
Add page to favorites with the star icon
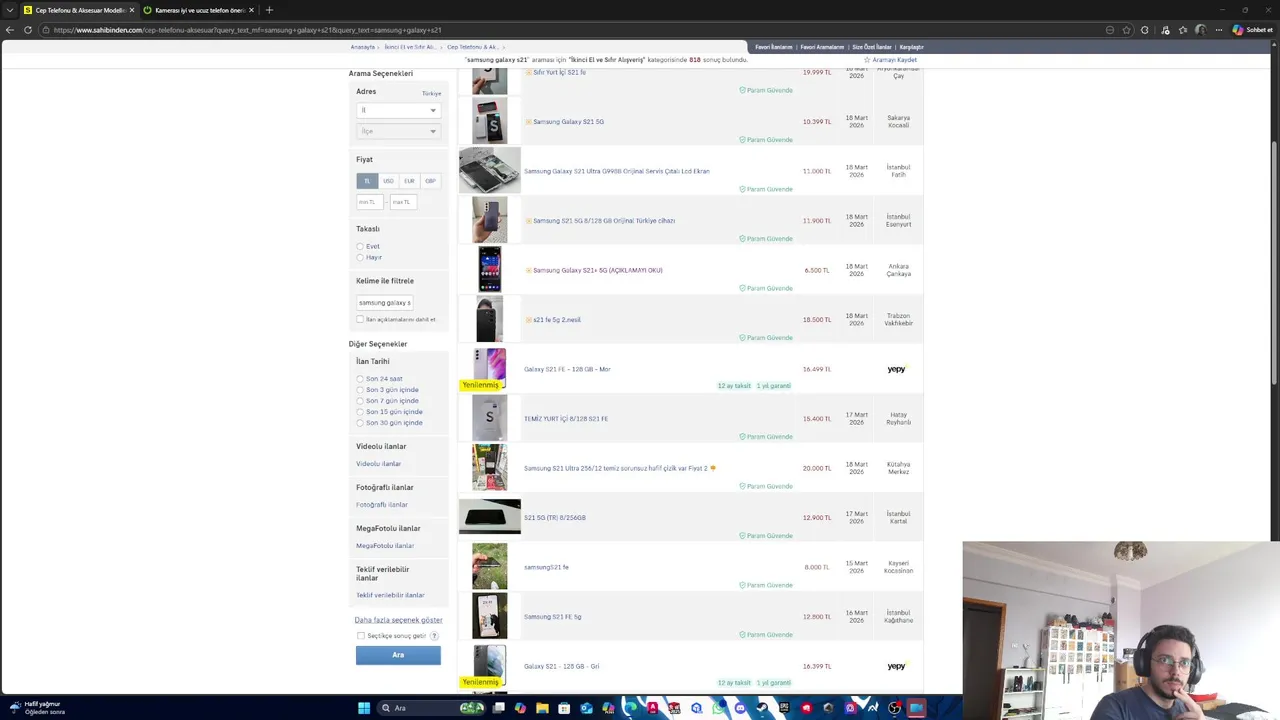(x=1127, y=30)
